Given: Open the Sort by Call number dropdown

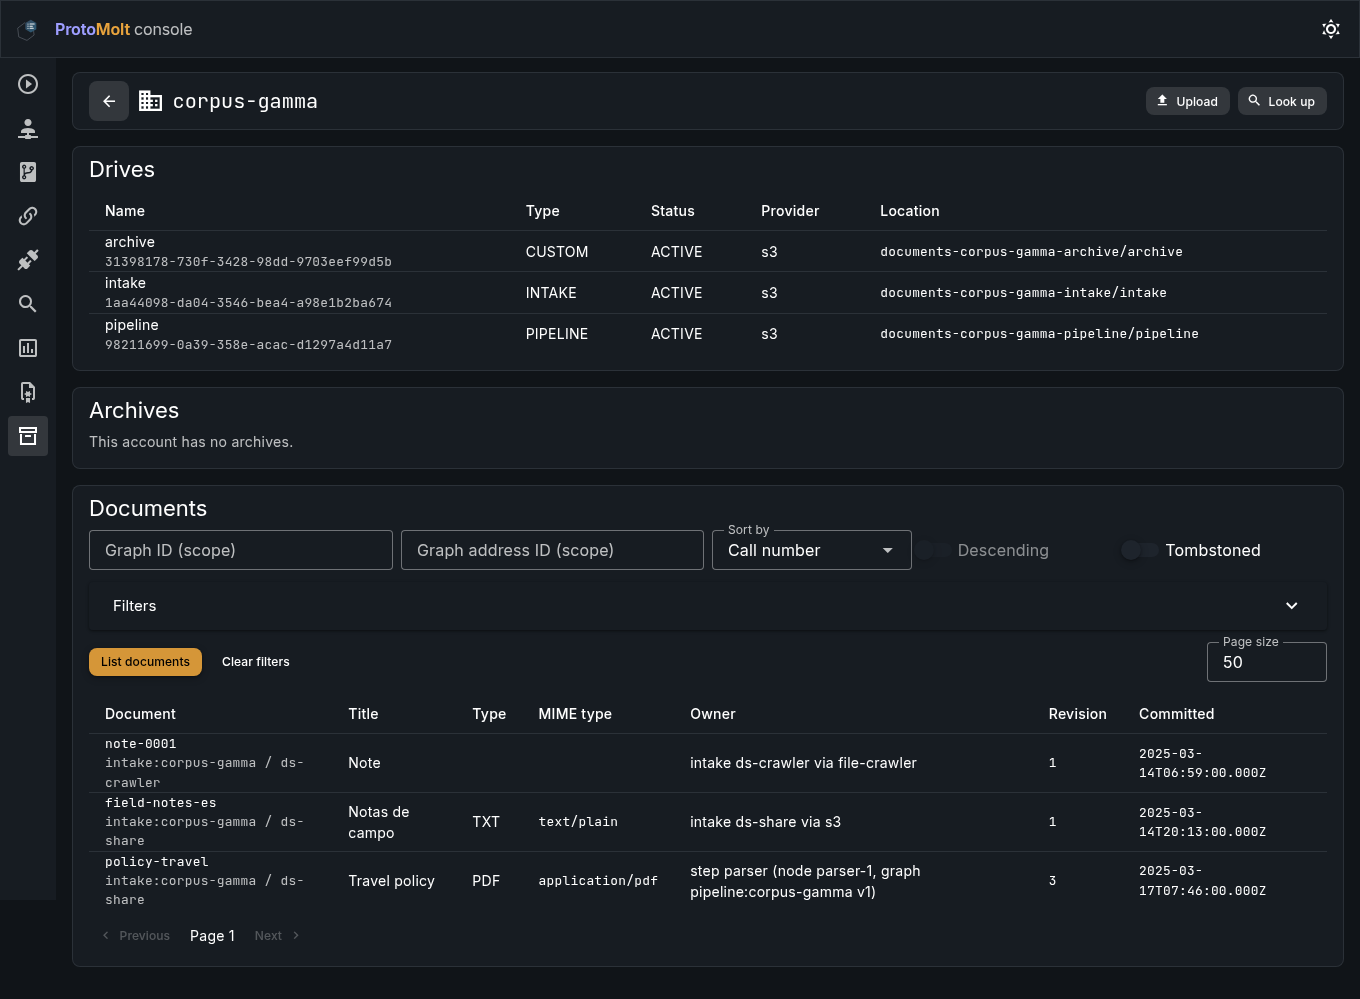Looking at the screenshot, I should (x=812, y=550).
